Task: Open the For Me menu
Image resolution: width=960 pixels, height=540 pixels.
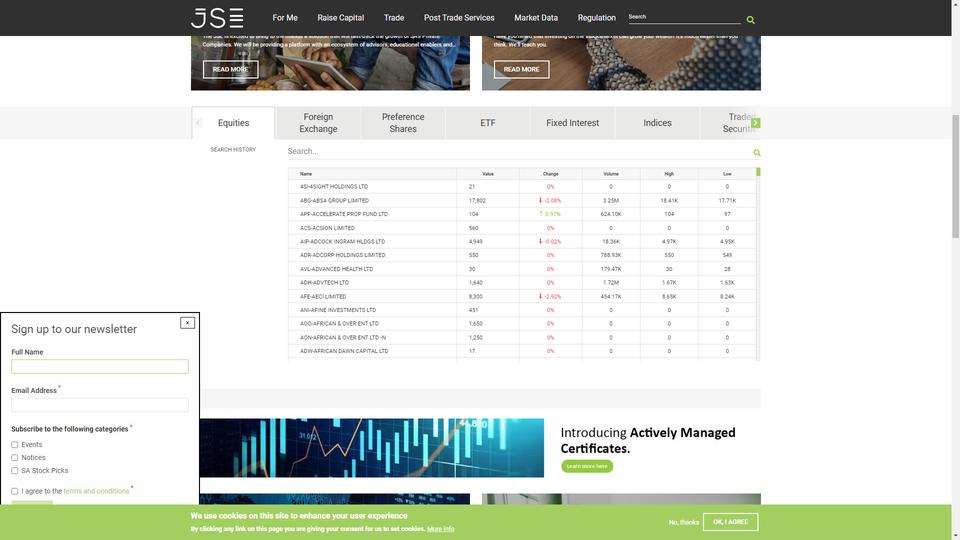Action: point(285,18)
